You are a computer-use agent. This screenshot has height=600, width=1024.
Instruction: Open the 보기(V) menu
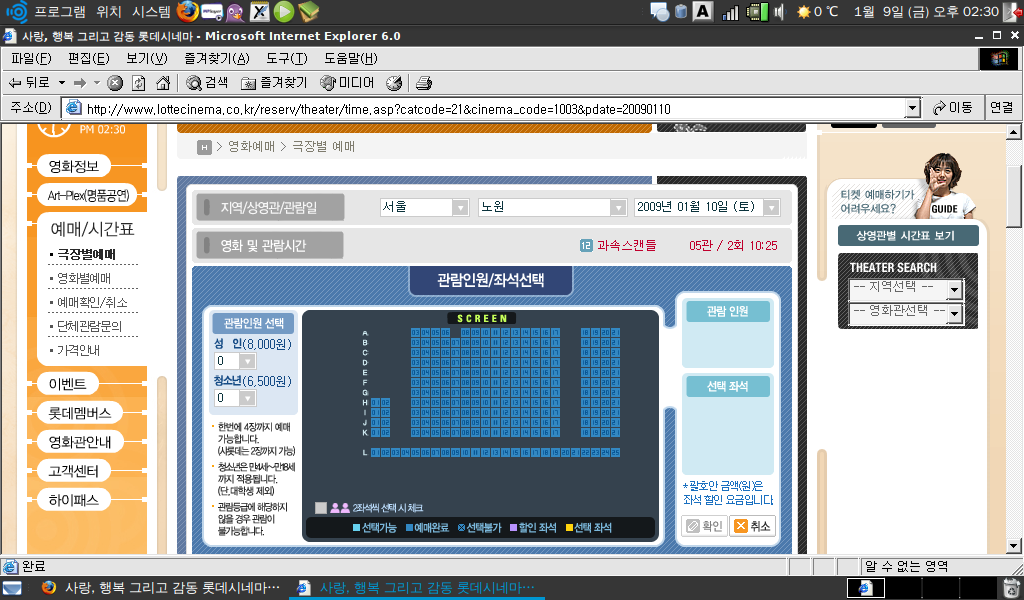pos(147,59)
